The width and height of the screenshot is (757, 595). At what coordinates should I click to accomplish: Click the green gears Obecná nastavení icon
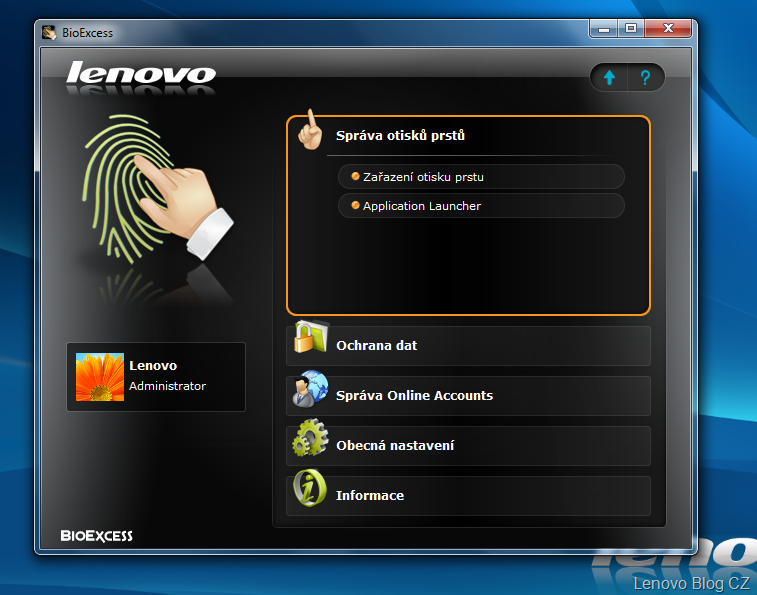pos(310,440)
